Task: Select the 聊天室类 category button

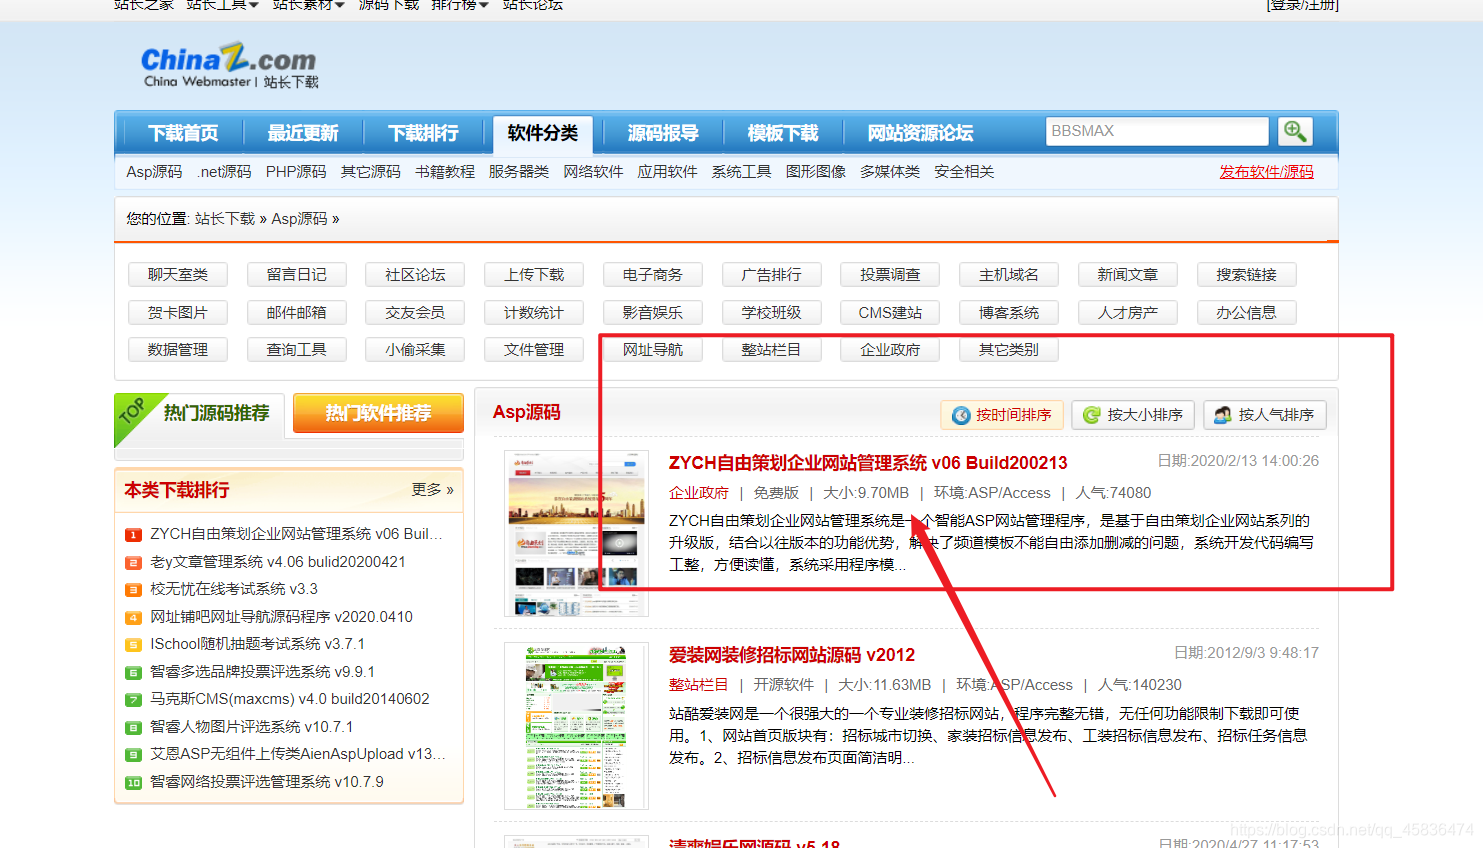Action: [178, 275]
